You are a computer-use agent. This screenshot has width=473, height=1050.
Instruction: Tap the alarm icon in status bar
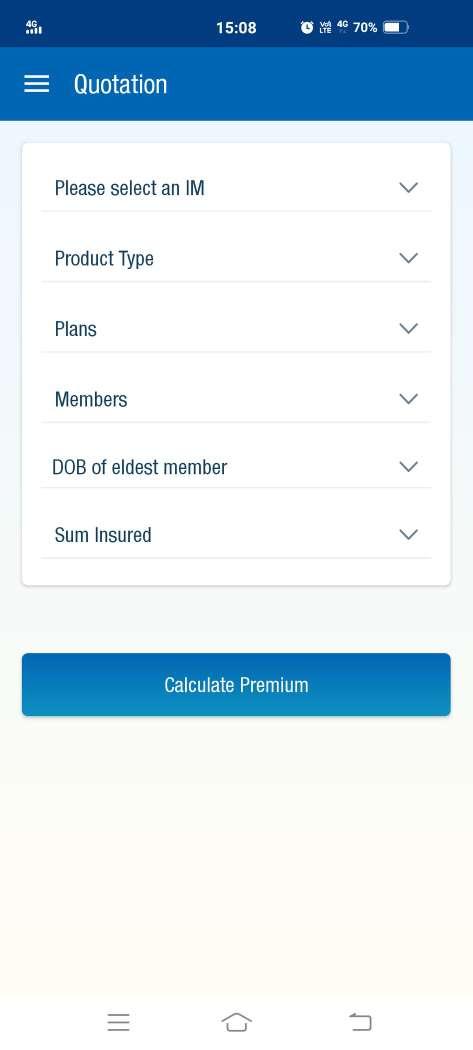pos(307,27)
